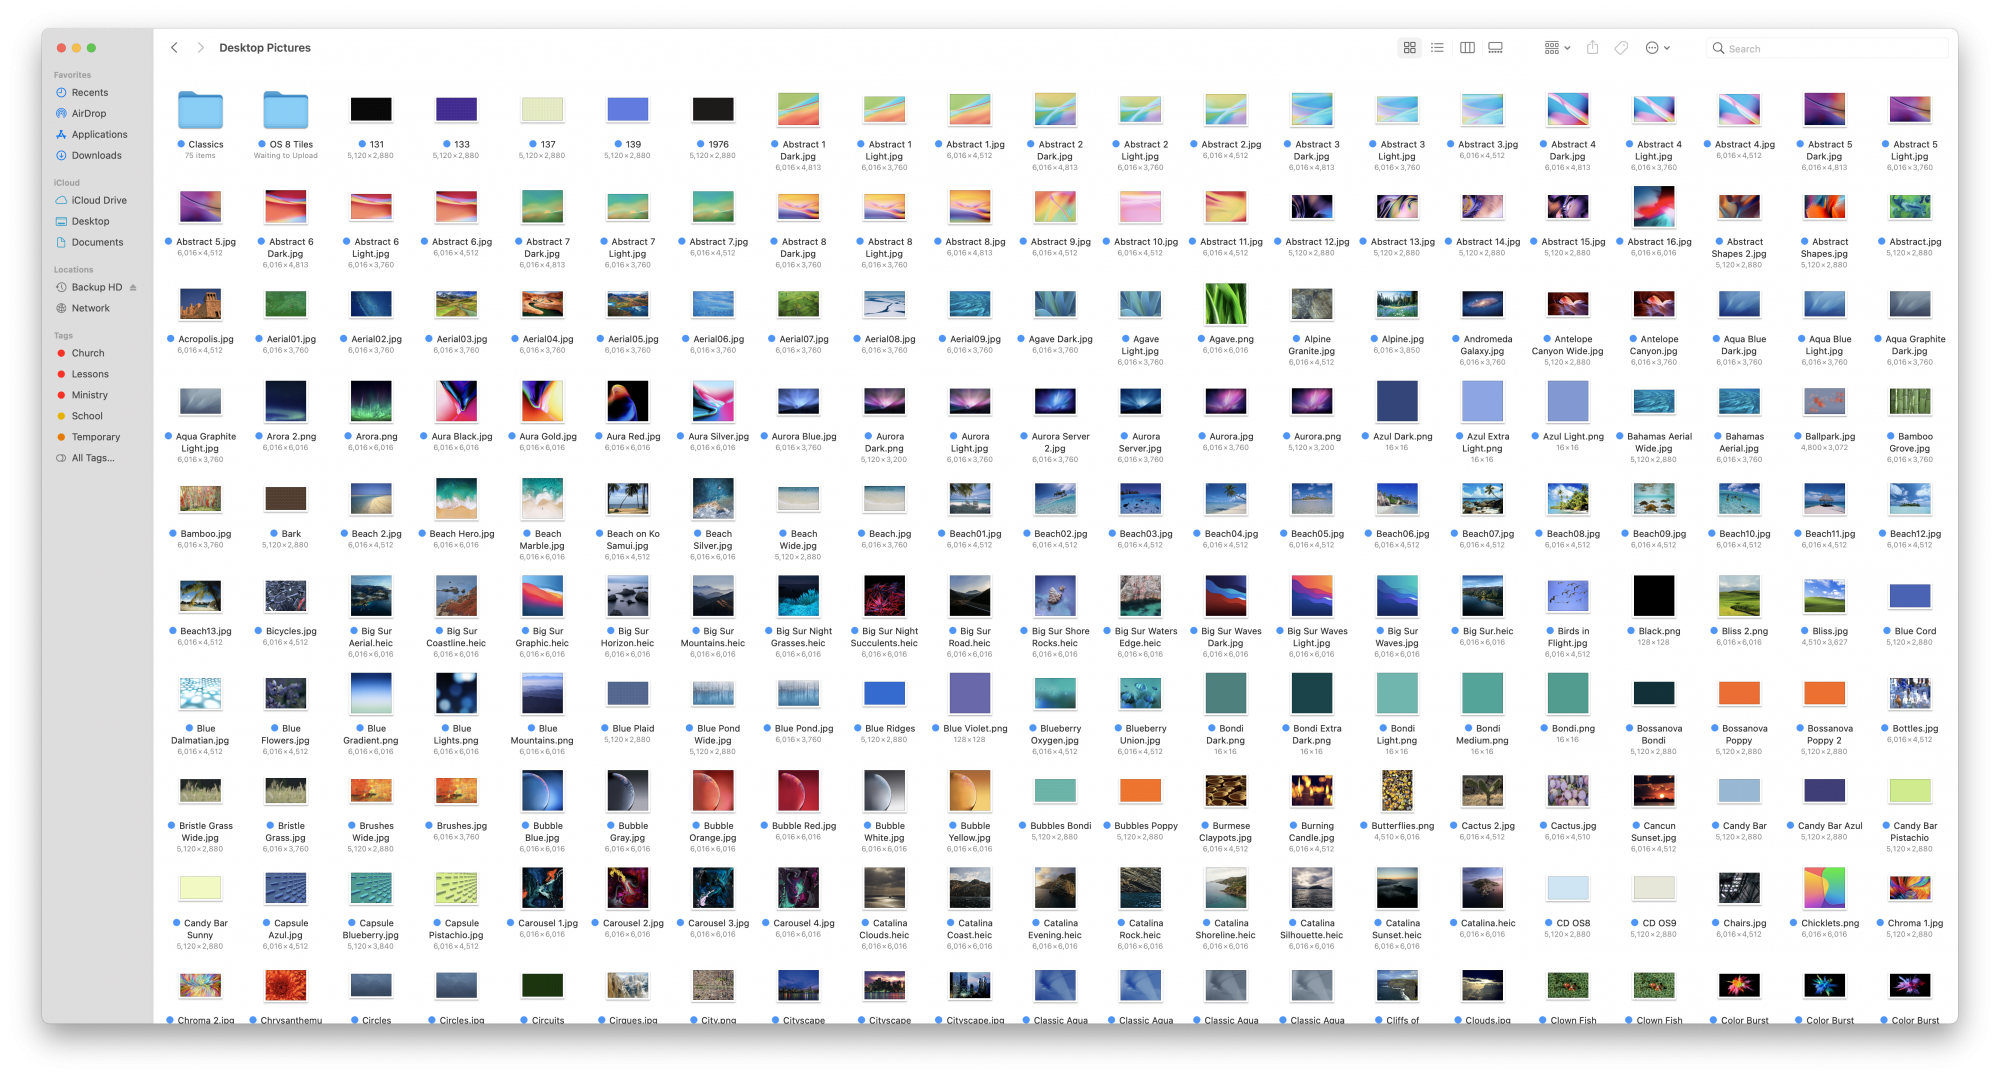
Task: Select Candy Bar Pistachio thumbnail
Action: (1910, 791)
